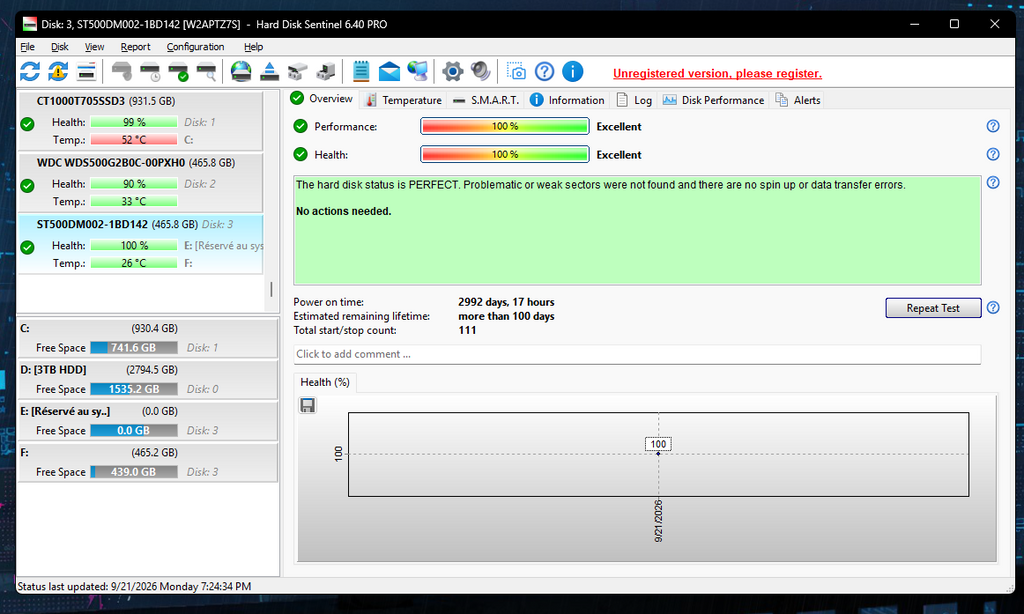The width and height of the screenshot is (1024, 614).
Task: Open the File menu
Action: click(27, 47)
